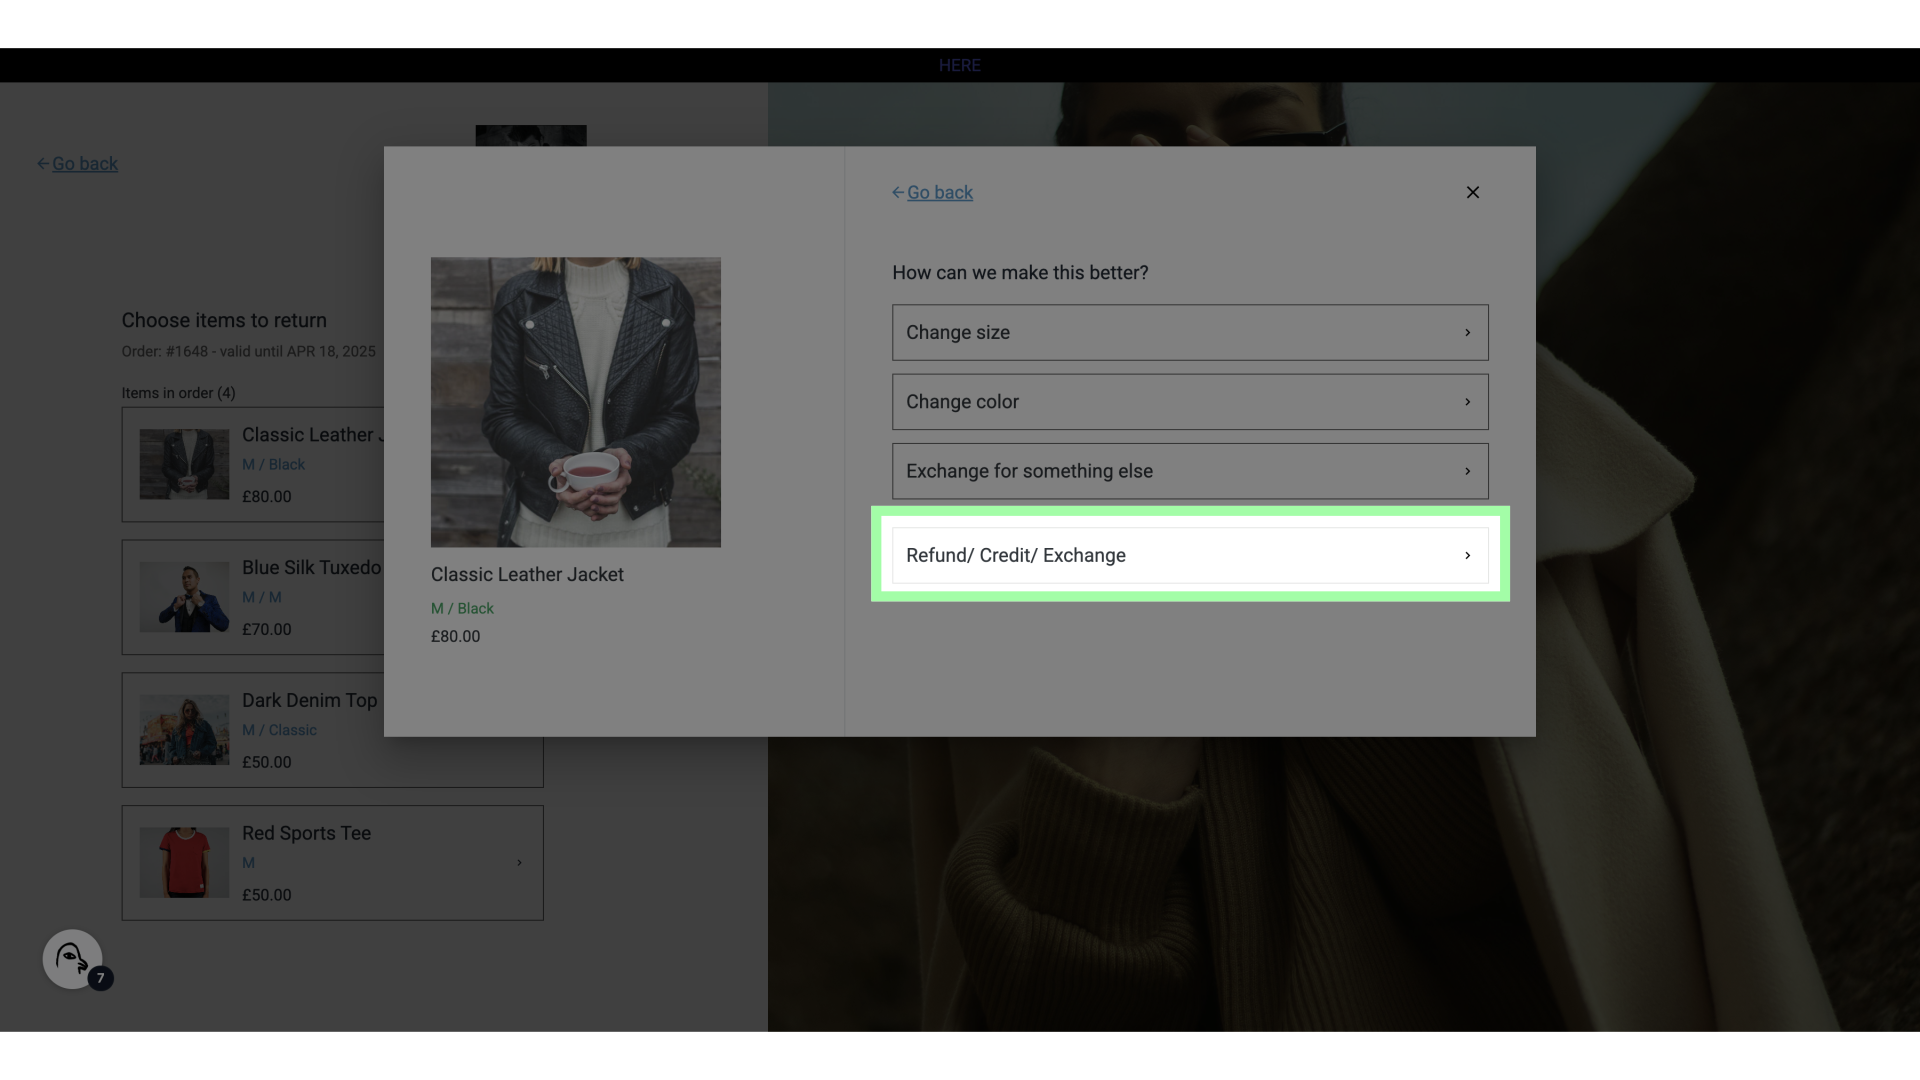Viewport: 1920px width, 1080px height.
Task: Select the Blue Silk Tuxedo thumbnail
Action: [184, 597]
